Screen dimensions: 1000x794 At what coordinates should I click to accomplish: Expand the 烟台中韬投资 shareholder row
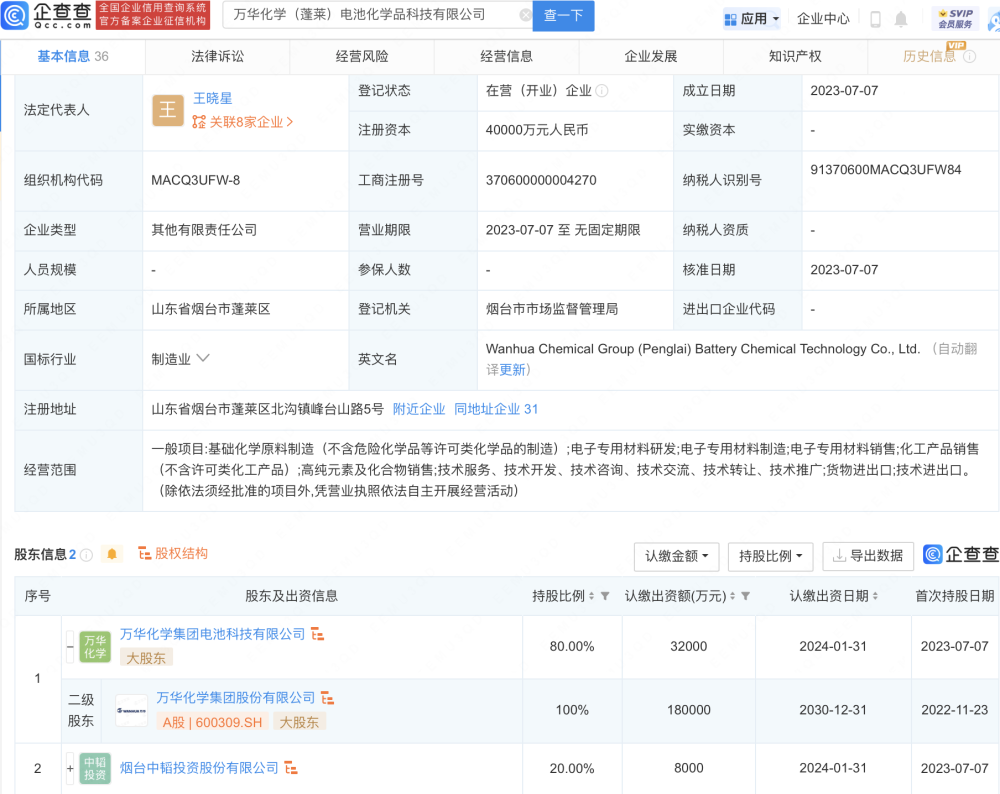pos(69,768)
